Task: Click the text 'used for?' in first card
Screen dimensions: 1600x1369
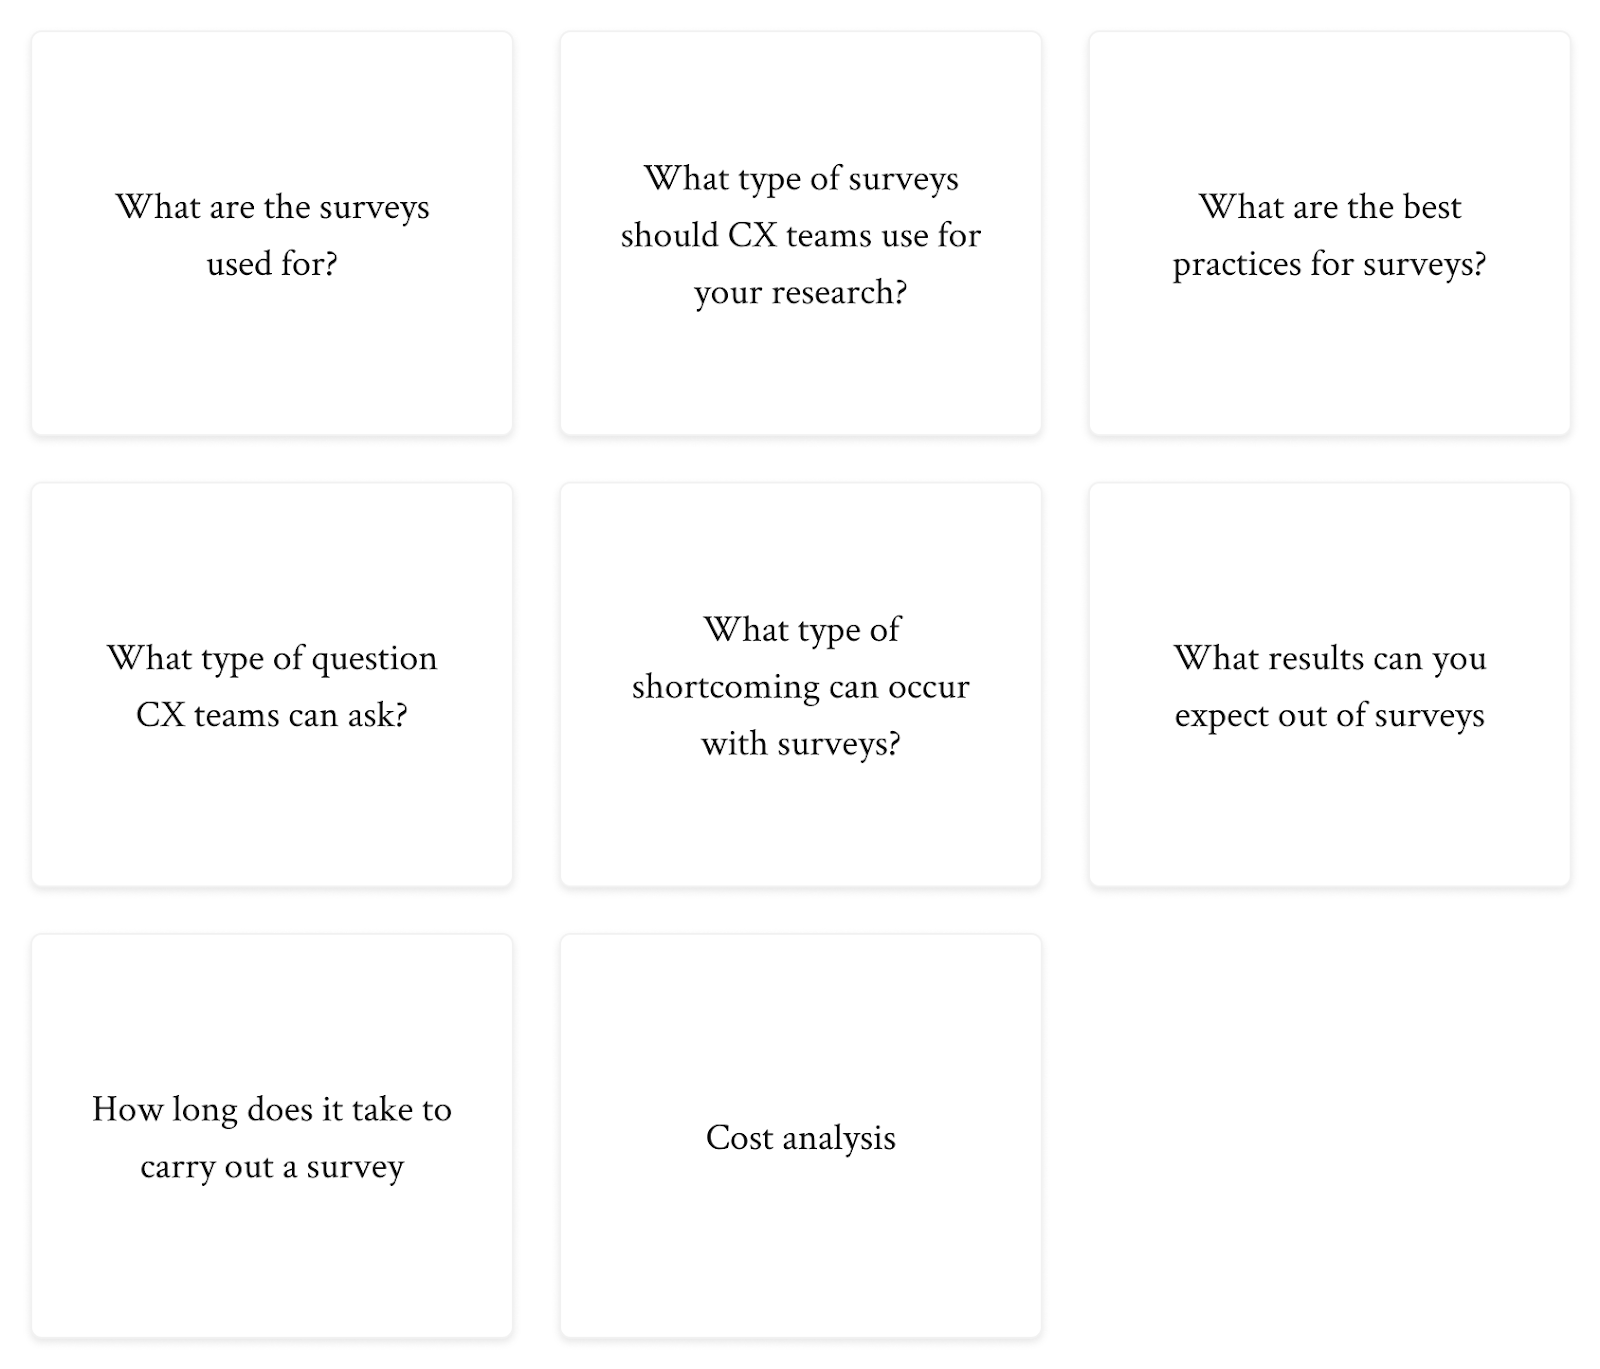Action: point(272,264)
